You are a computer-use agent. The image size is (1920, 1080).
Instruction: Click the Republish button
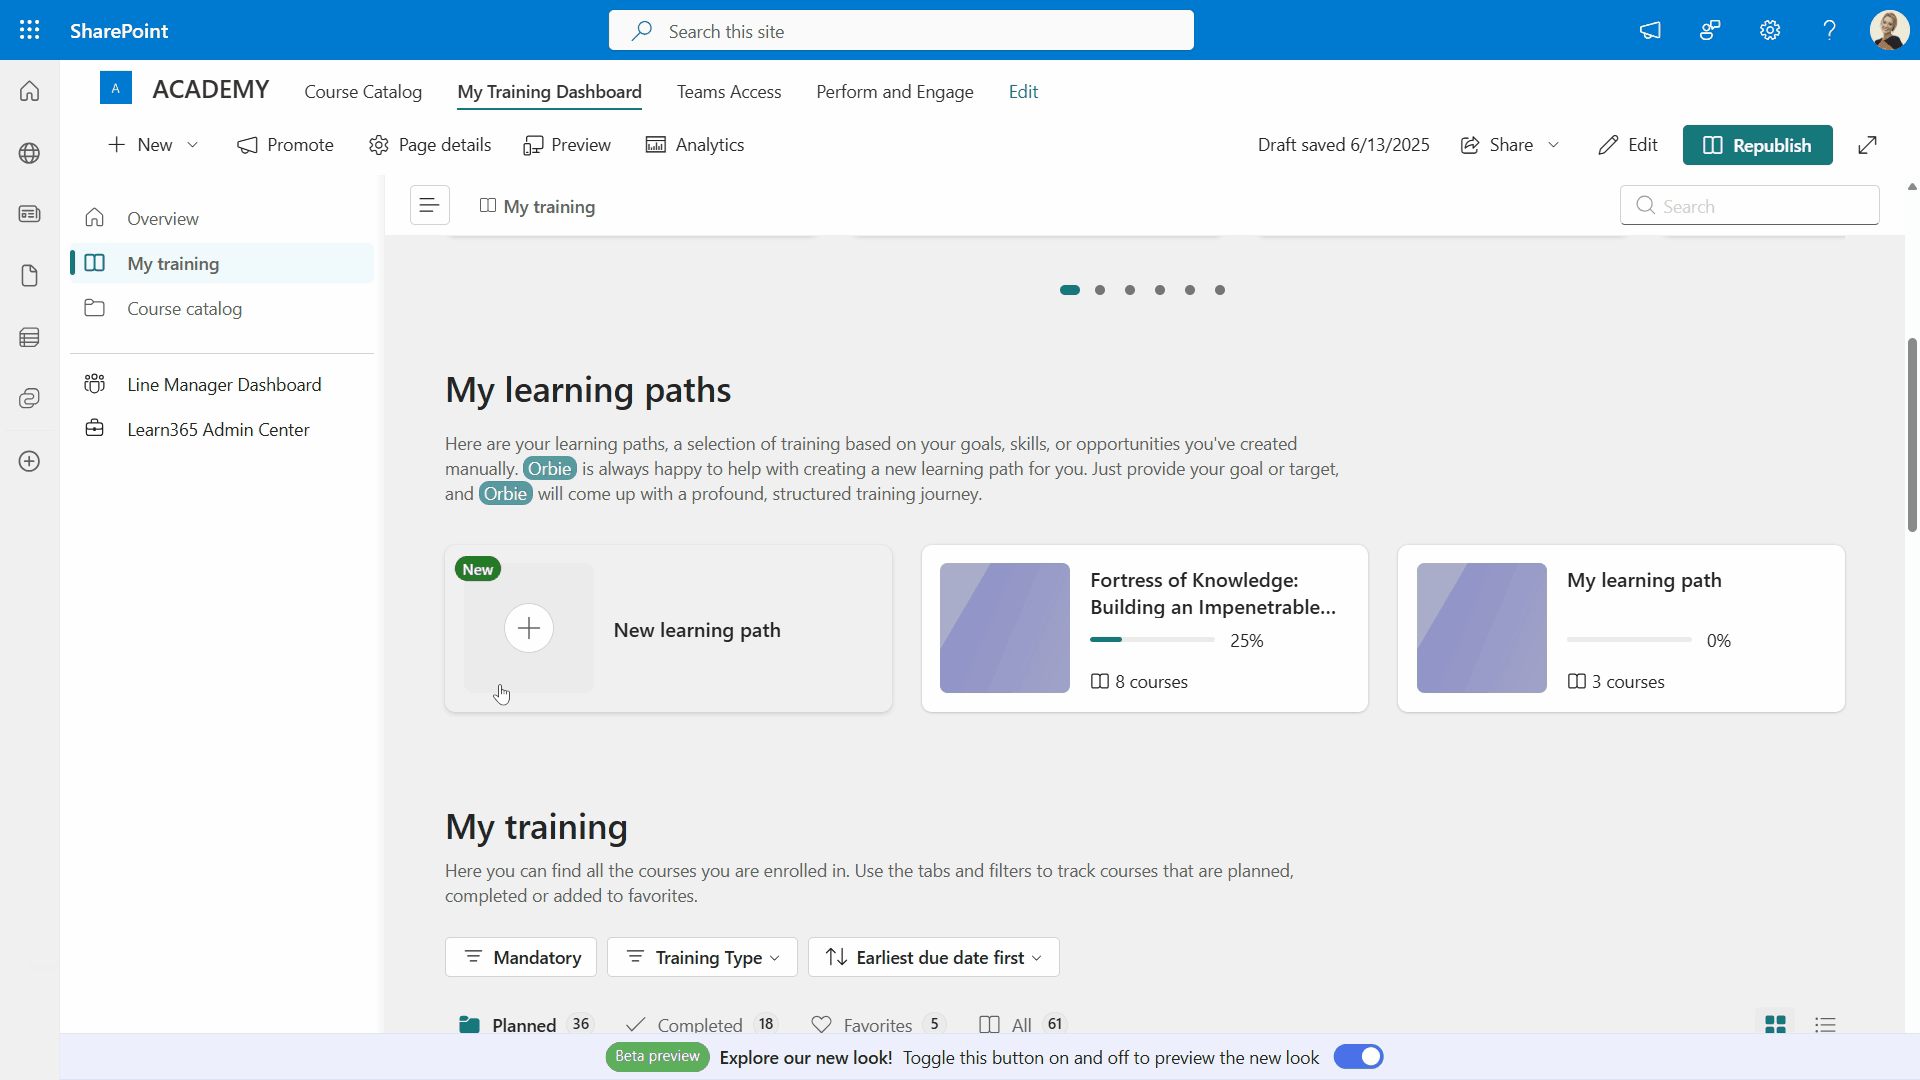1757,145
